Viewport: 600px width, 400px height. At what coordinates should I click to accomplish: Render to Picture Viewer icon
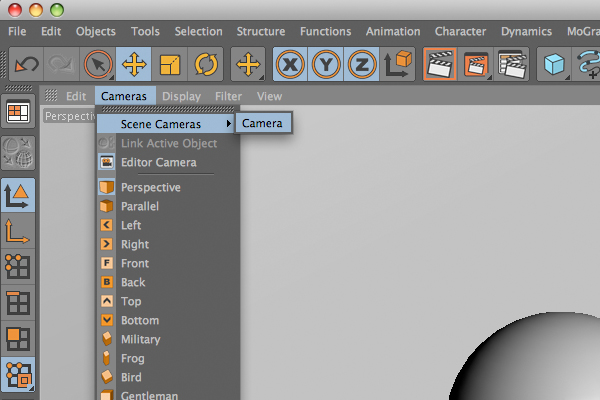[x=476, y=64]
